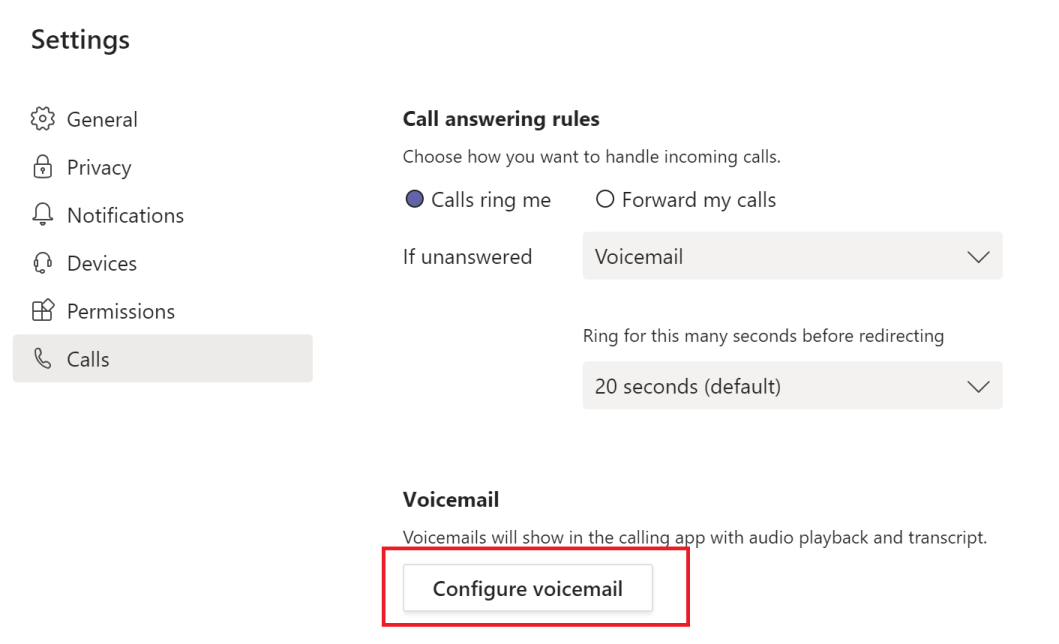Click the Permissions icon in sidebar

click(42, 311)
